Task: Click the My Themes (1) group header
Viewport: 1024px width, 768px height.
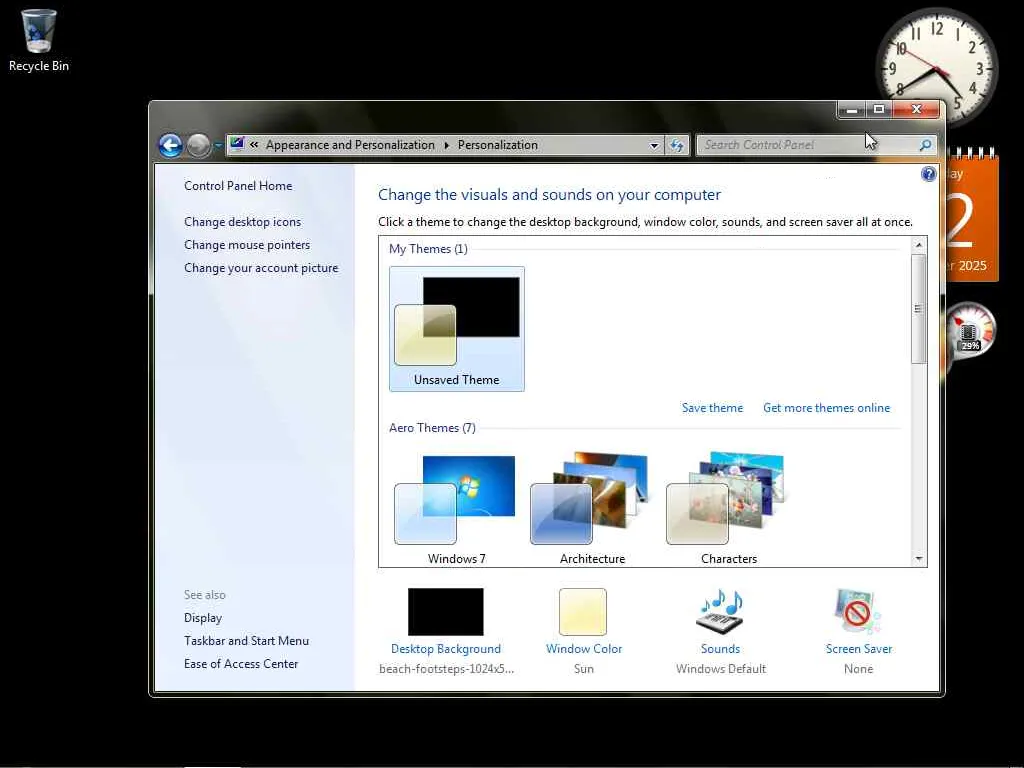Action: click(x=428, y=249)
